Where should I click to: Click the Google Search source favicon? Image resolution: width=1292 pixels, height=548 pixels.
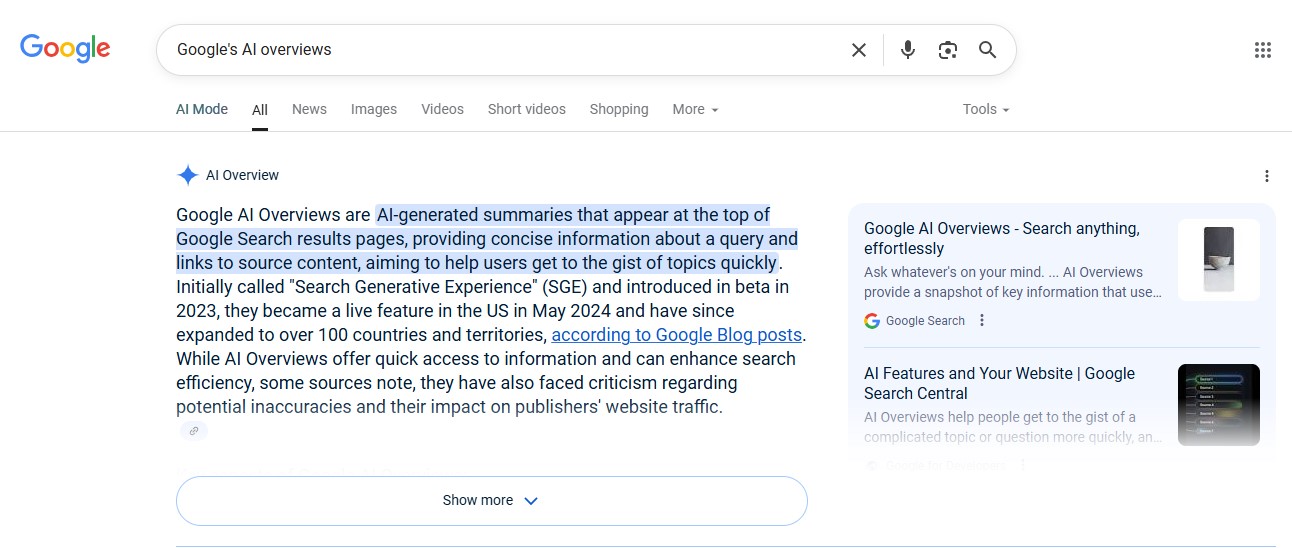[x=872, y=321]
